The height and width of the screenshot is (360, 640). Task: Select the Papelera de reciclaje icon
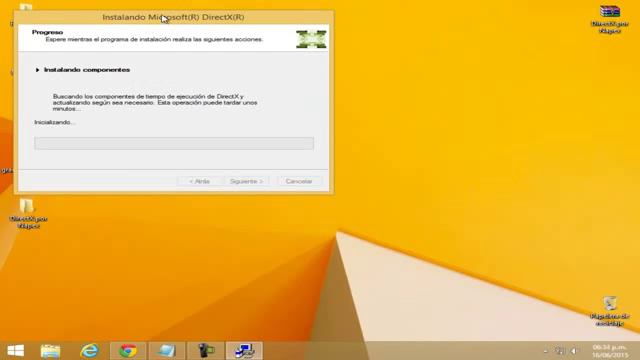tap(610, 311)
